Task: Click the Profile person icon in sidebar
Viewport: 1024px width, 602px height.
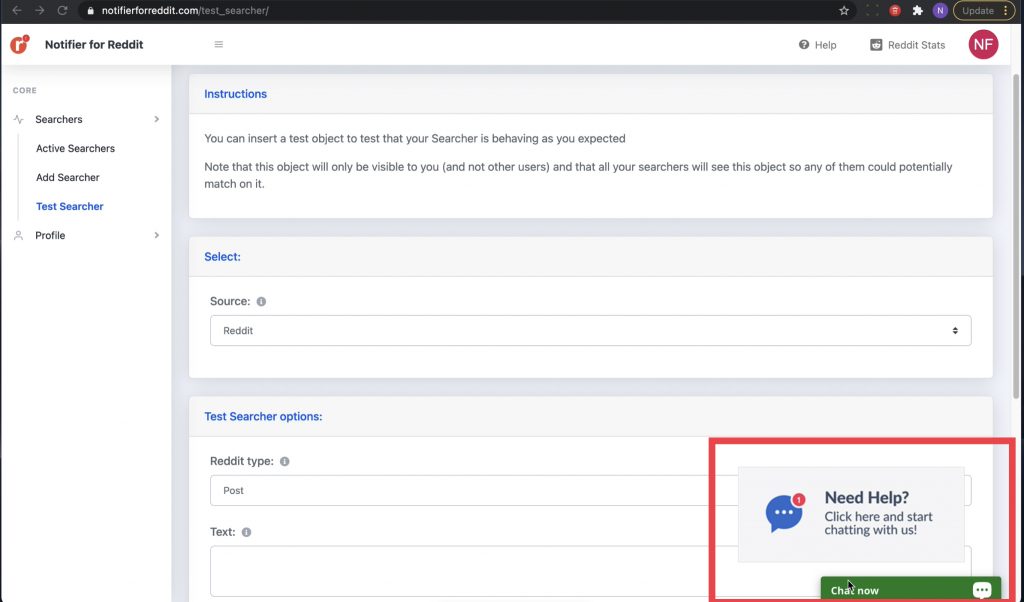Action: click(x=18, y=236)
